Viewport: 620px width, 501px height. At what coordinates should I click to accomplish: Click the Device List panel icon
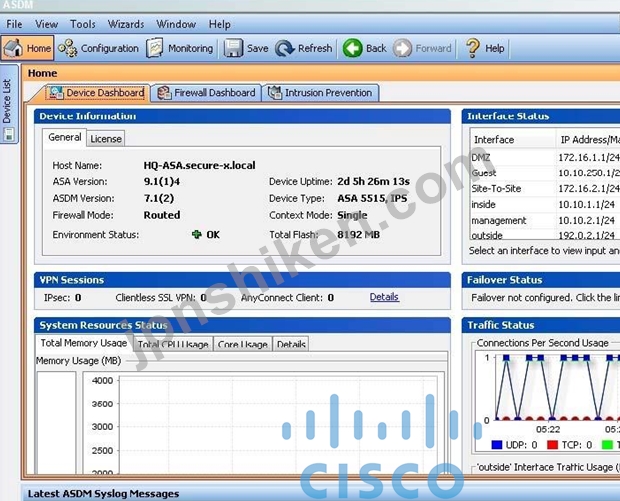[9, 134]
